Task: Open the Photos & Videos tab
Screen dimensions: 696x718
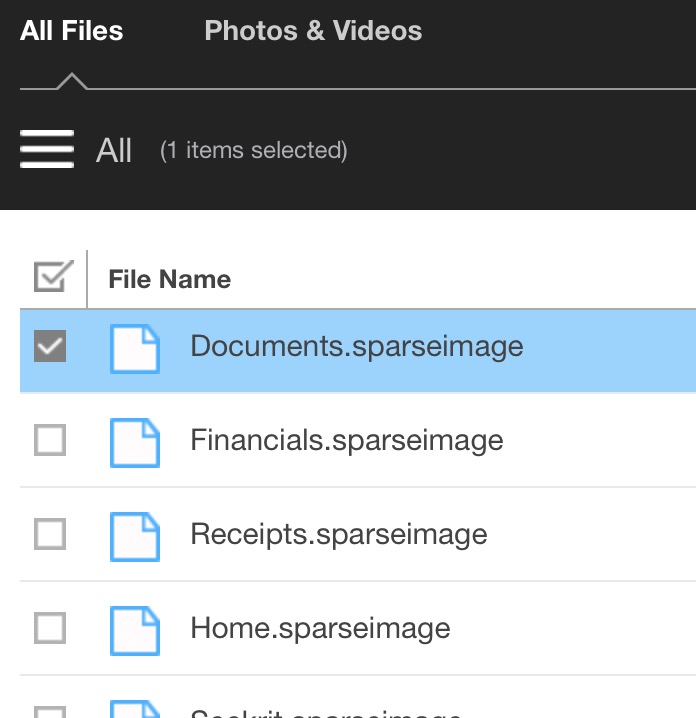Action: pos(313,31)
